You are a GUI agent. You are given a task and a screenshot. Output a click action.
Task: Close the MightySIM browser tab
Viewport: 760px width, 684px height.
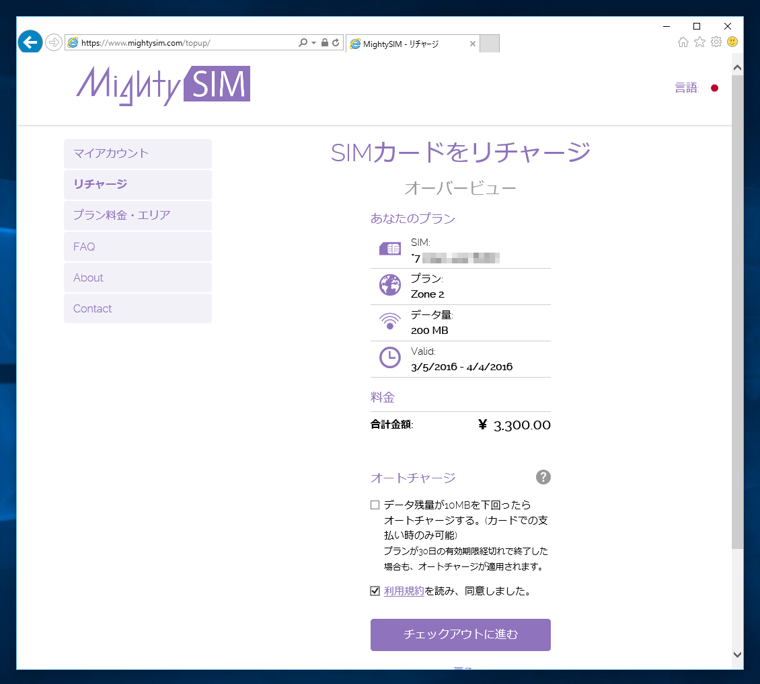[x=473, y=44]
